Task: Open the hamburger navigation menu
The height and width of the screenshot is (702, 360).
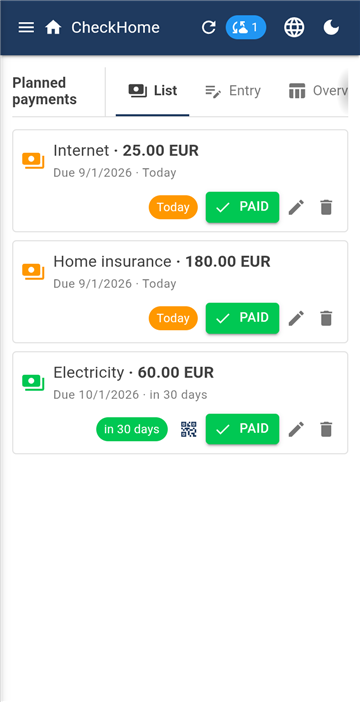Action: pos(26,28)
